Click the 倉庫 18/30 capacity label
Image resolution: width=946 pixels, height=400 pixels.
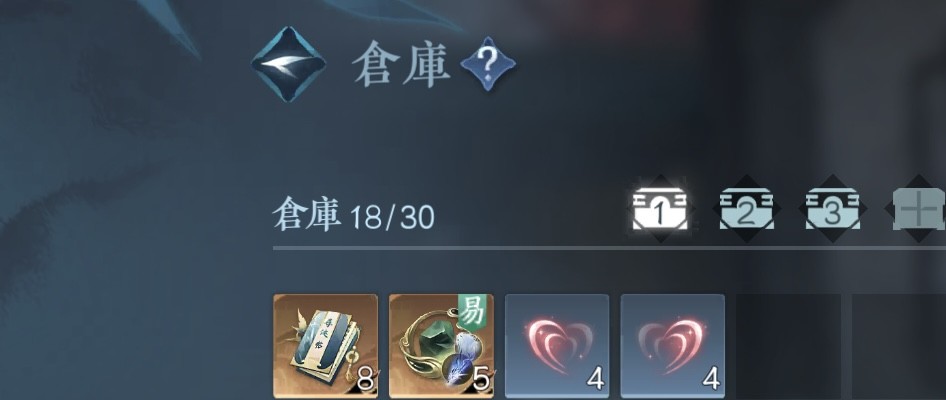(x=354, y=215)
